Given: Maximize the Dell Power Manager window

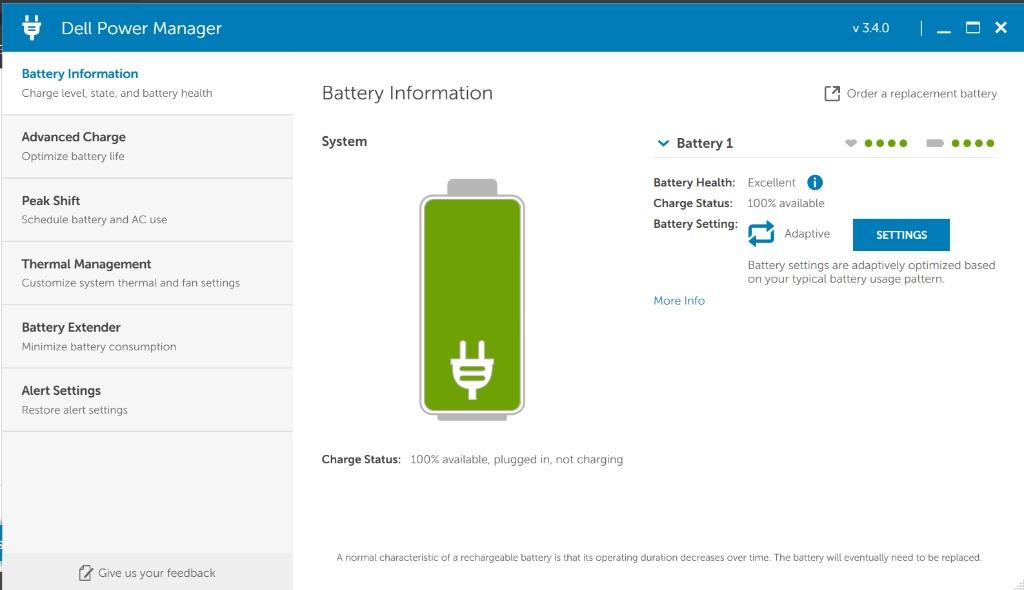Looking at the screenshot, I should 972,28.
